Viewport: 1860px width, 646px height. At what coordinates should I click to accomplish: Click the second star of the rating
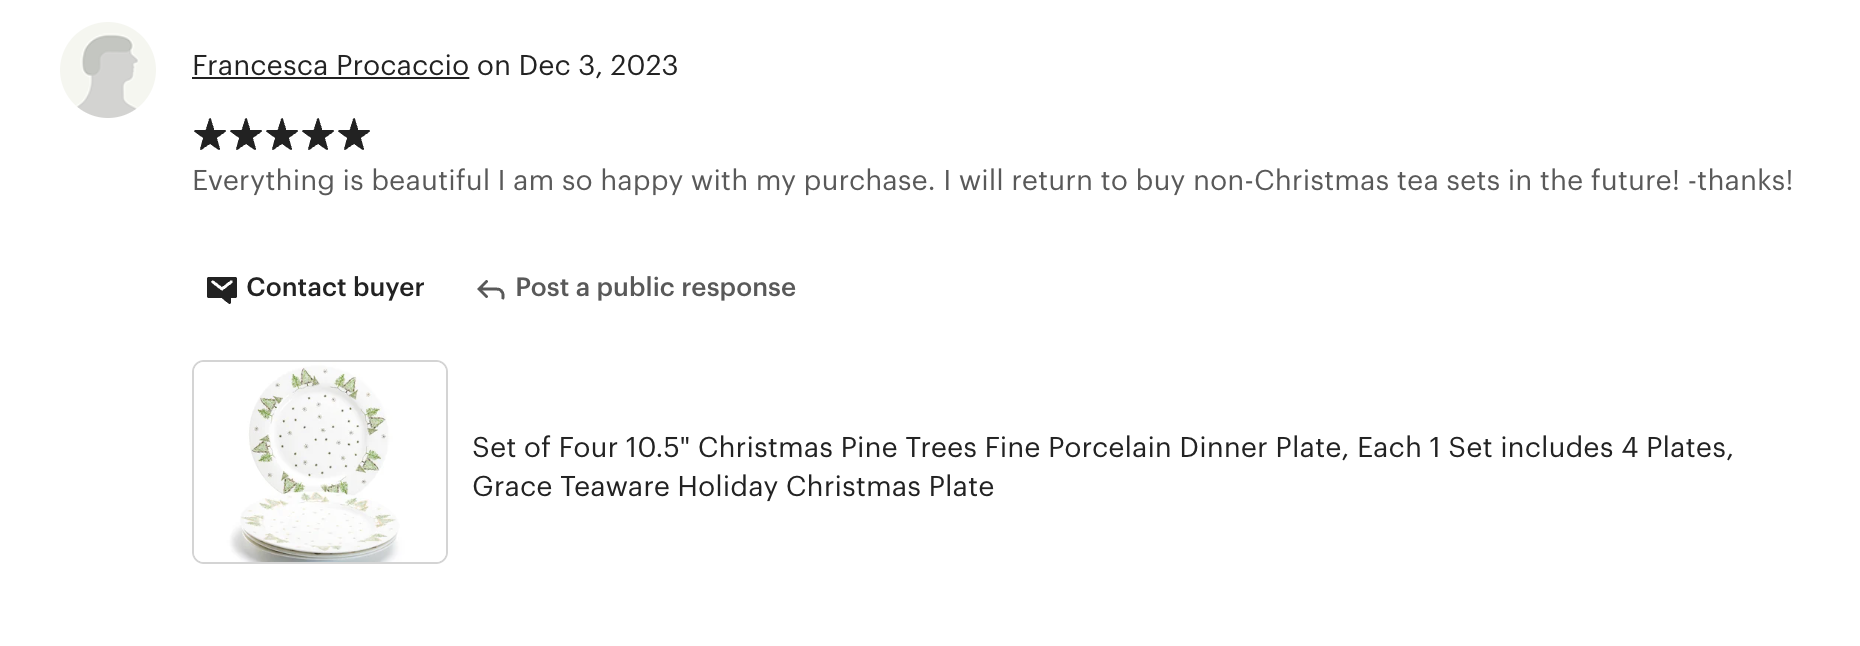(246, 135)
